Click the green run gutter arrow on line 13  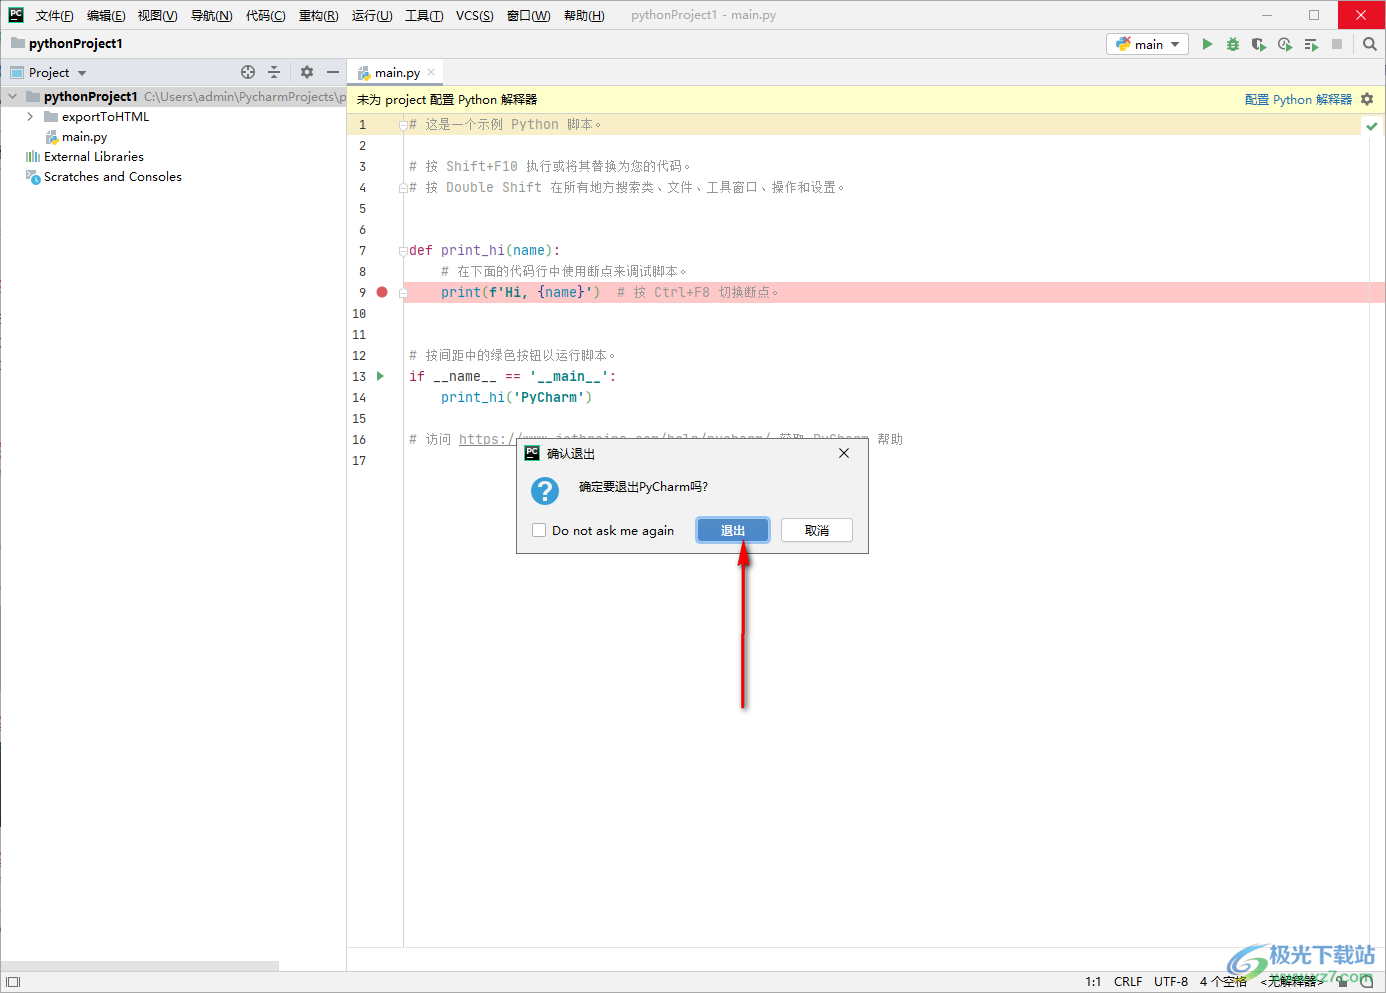[380, 376]
